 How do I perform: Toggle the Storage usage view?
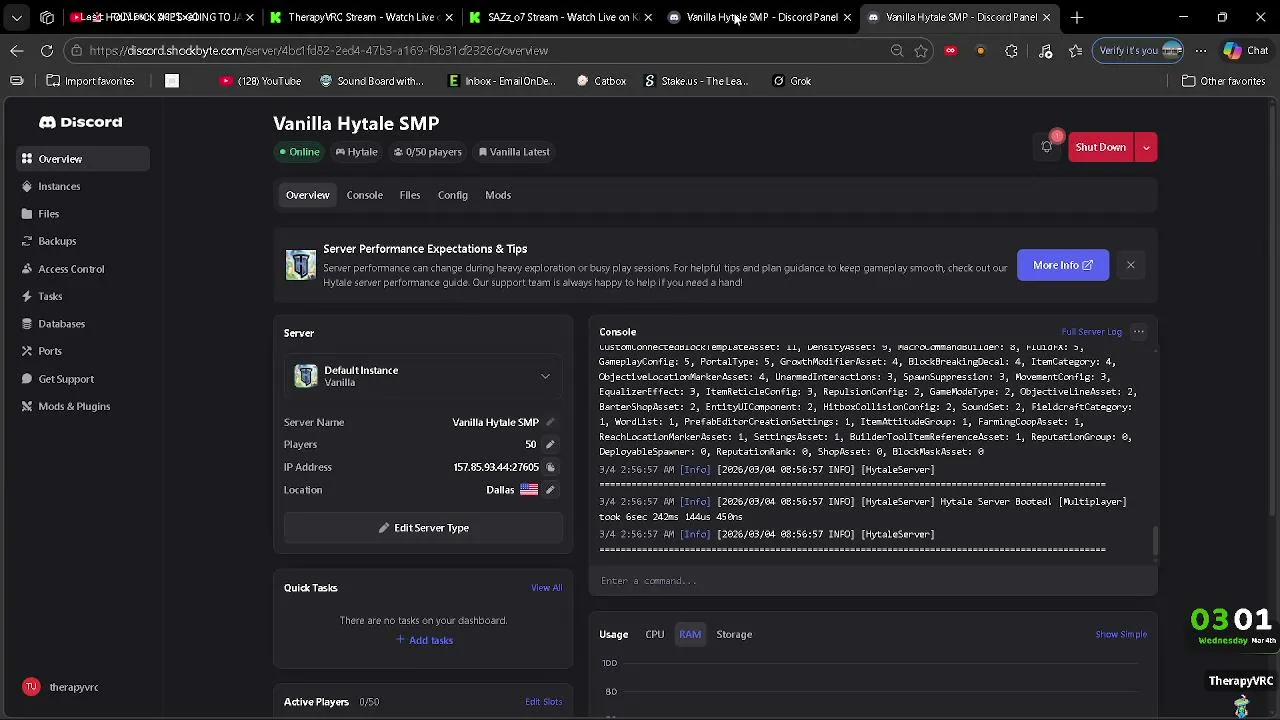pos(734,634)
